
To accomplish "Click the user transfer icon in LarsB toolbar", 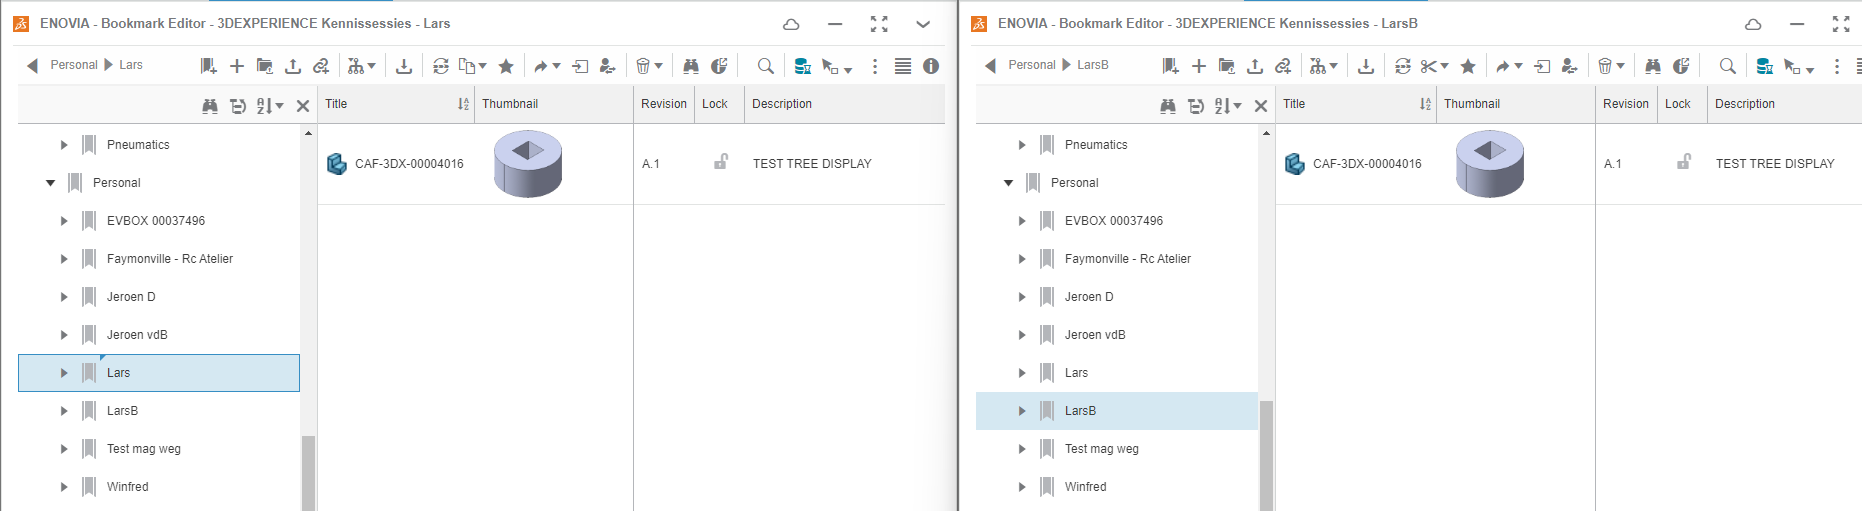I will pos(1569,66).
